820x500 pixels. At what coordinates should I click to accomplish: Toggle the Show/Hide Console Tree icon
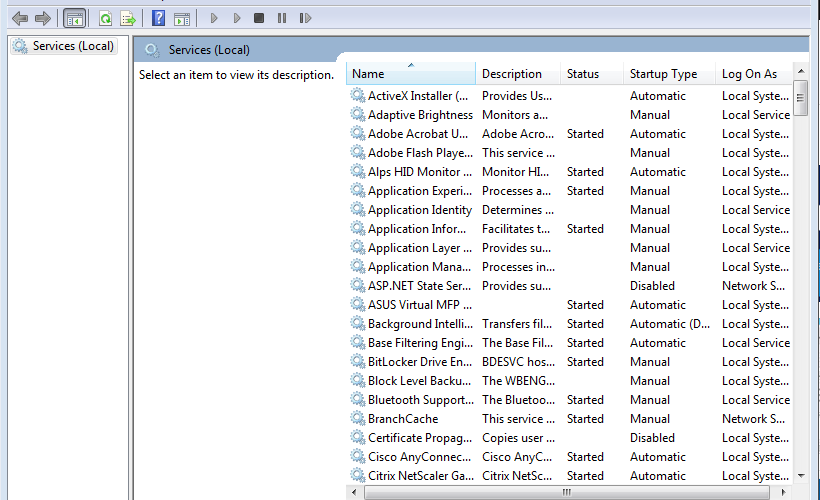click(x=74, y=19)
